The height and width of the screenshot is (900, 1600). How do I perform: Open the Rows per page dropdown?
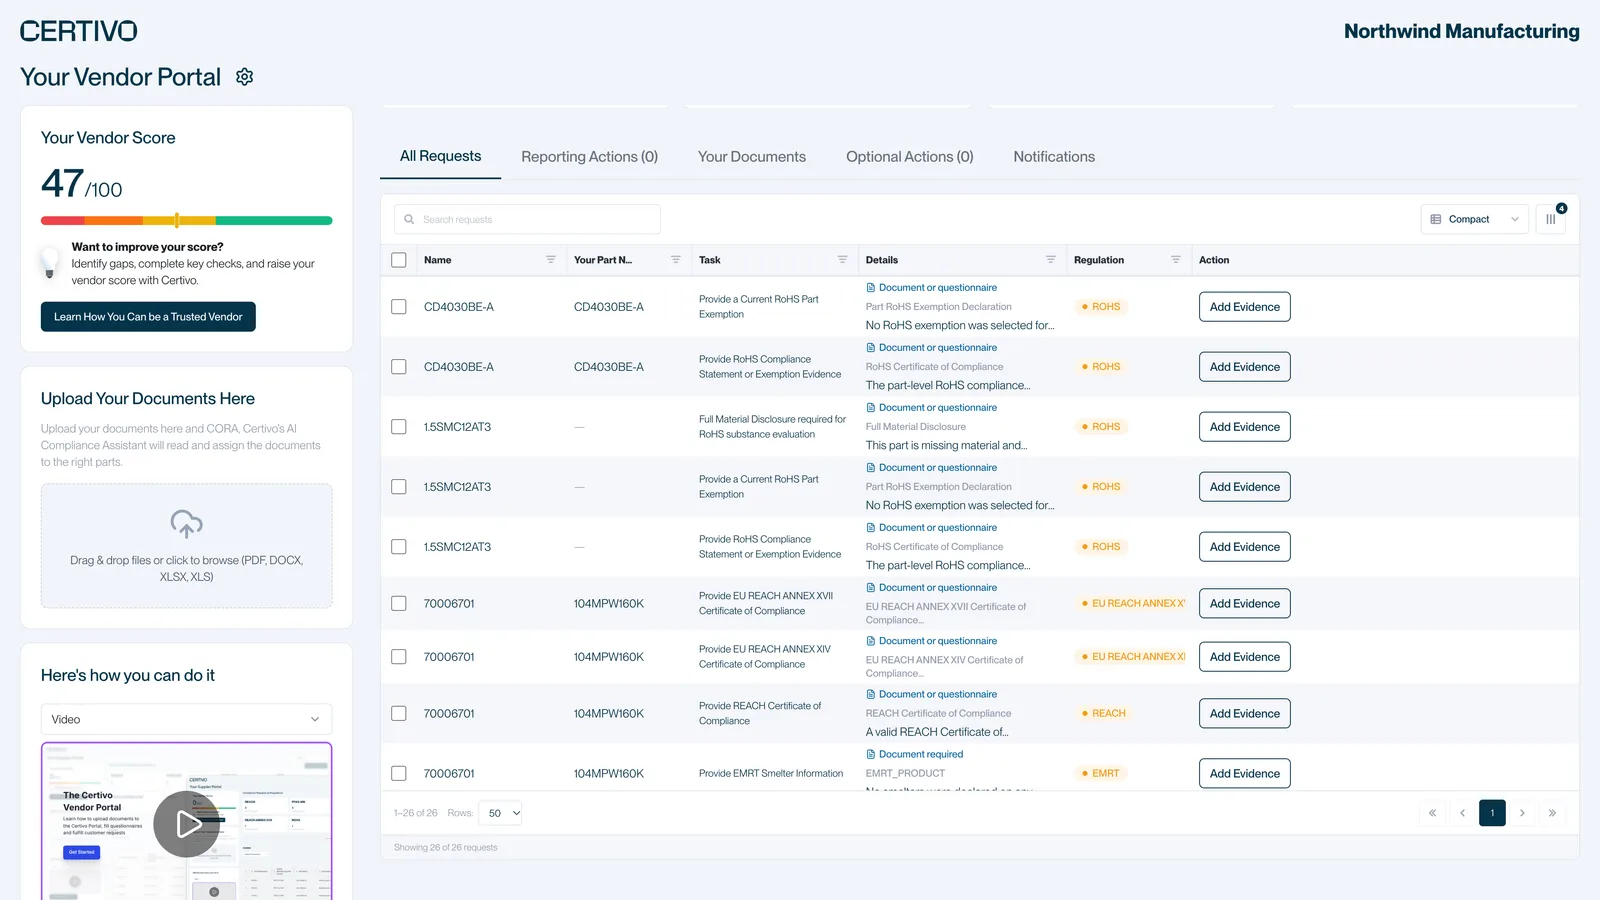(x=502, y=813)
